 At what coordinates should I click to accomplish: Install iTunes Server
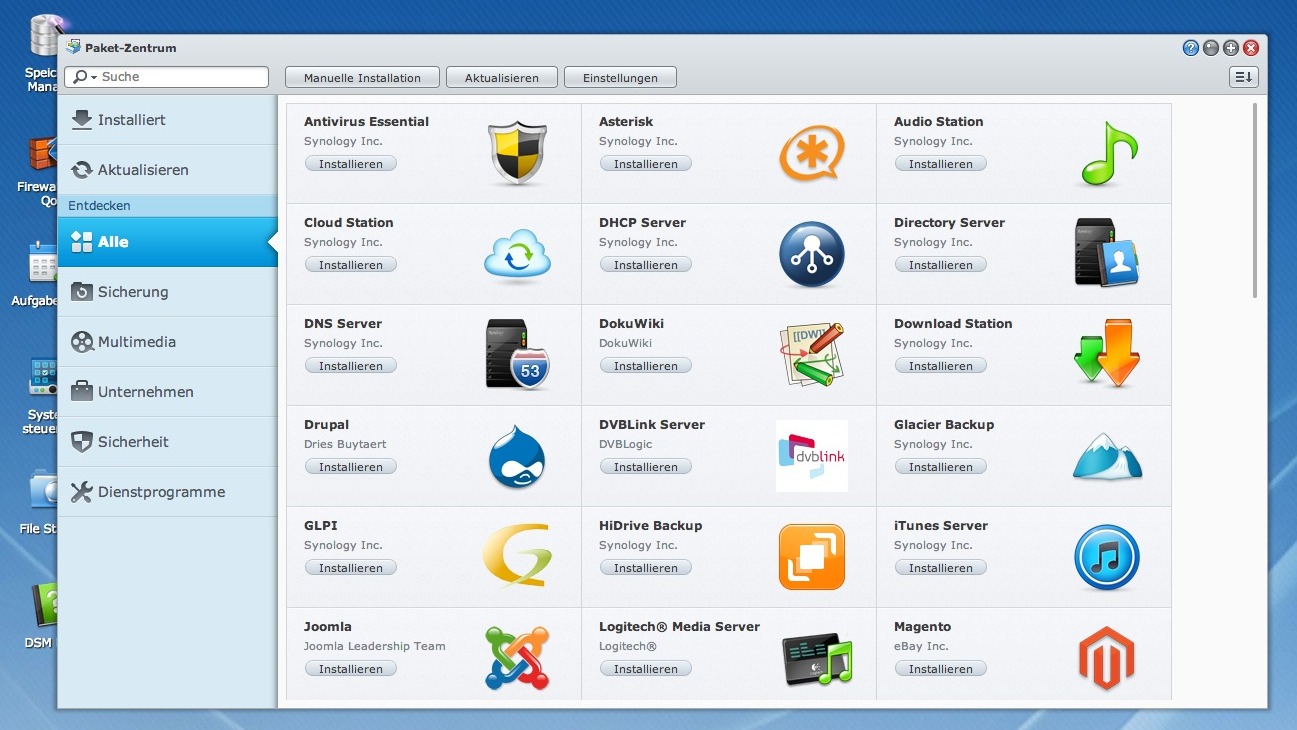[941, 568]
